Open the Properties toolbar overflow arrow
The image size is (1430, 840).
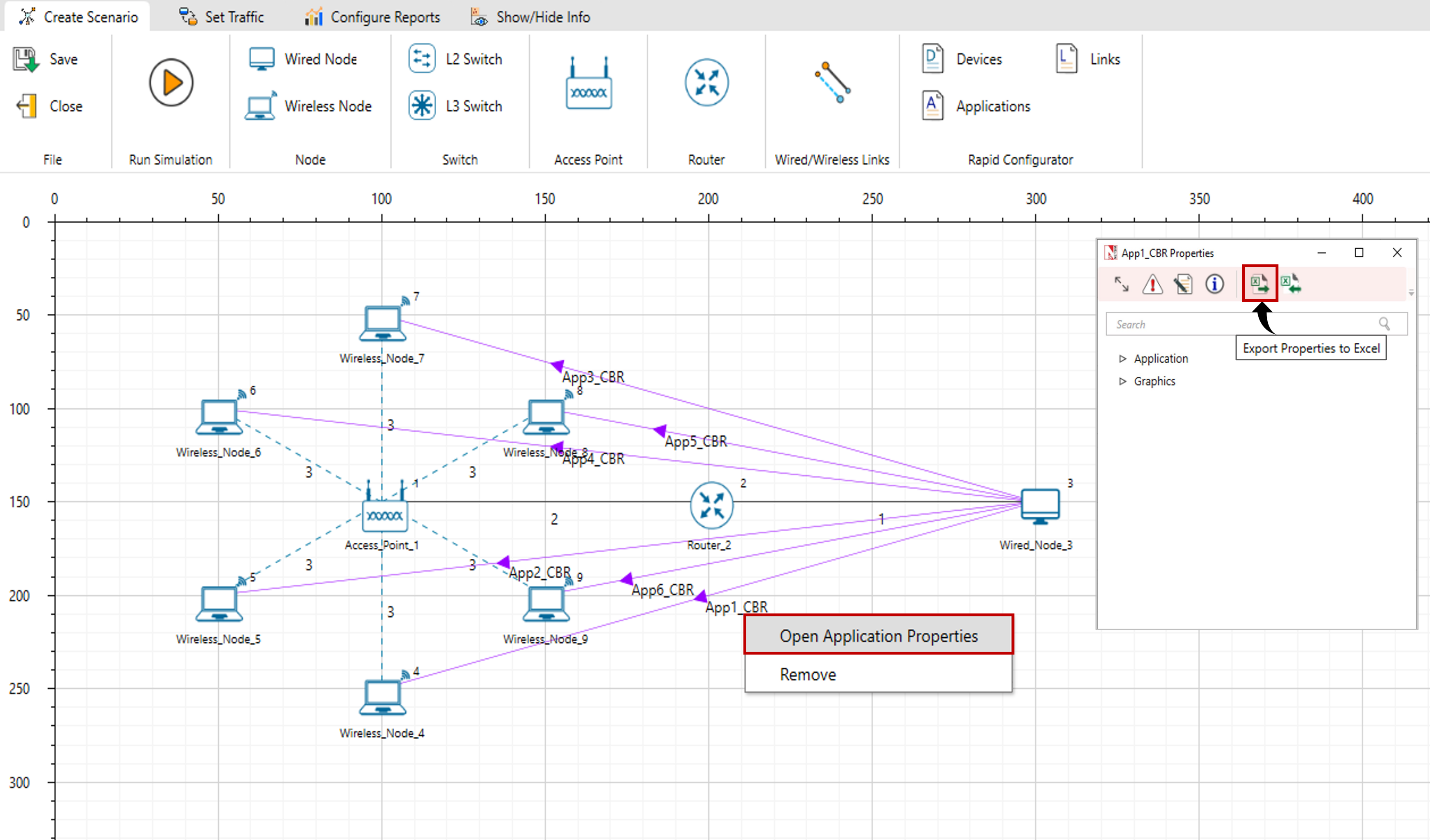(x=1411, y=293)
